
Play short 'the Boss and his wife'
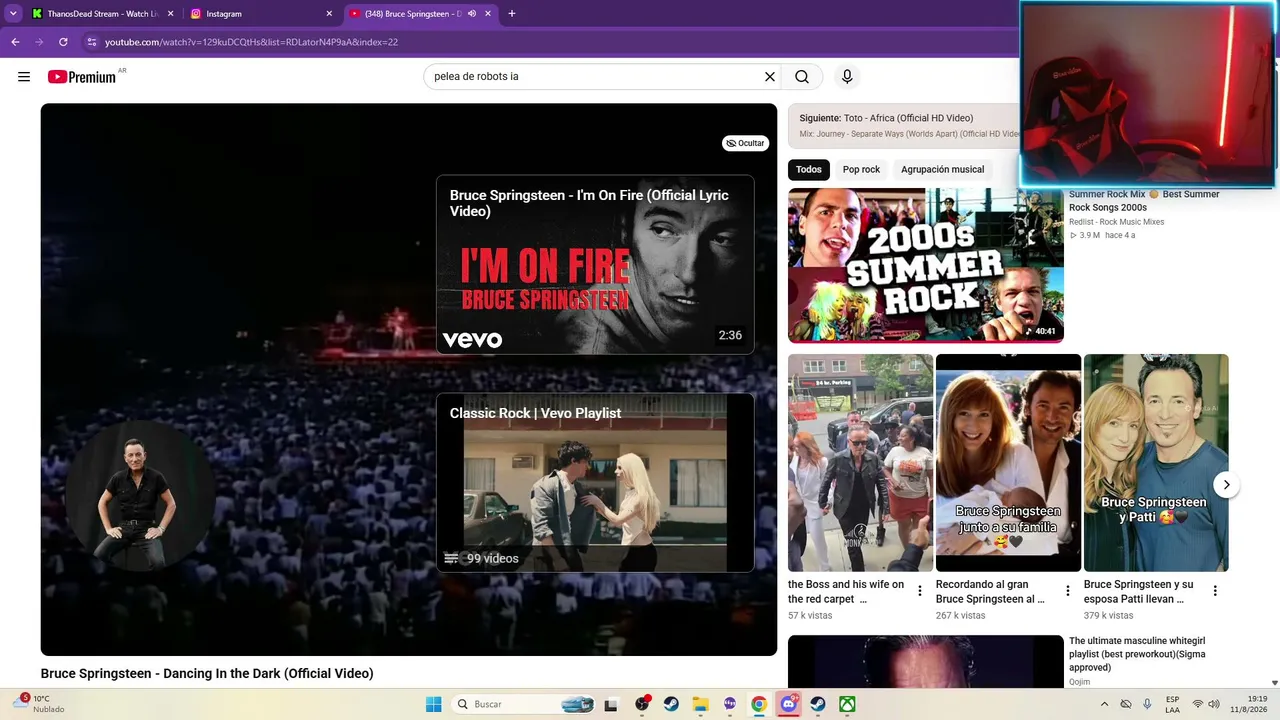tap(860, 463)
